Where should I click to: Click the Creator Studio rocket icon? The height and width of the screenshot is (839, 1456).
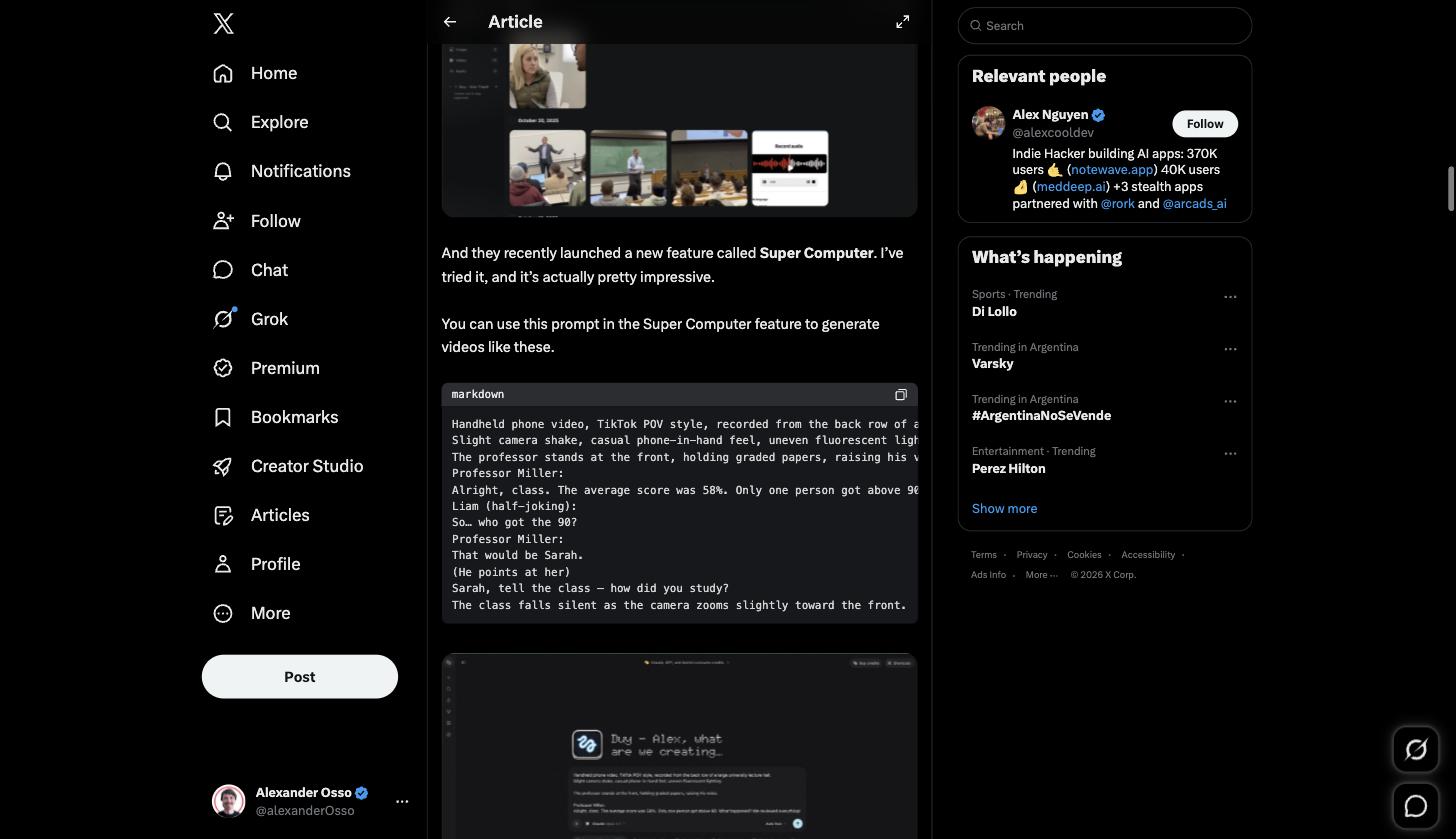click(x=223, y=466)
